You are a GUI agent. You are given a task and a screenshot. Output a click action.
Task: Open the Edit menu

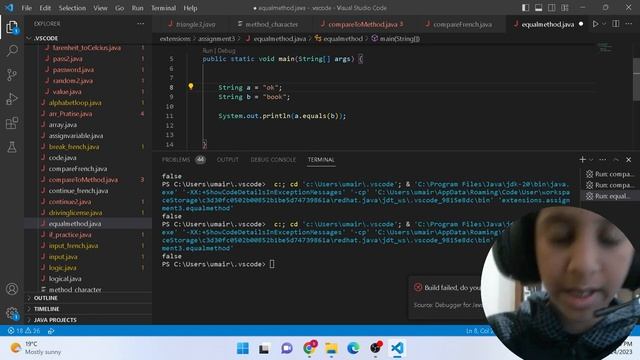45,8
